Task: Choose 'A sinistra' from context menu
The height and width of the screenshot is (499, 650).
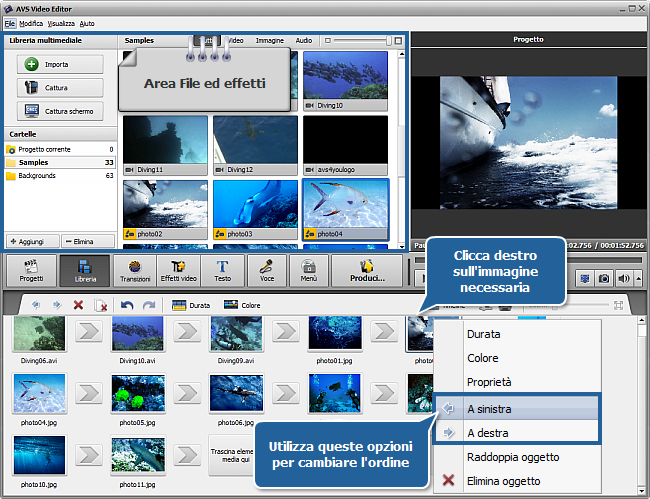Action: (x=487, y=409)
